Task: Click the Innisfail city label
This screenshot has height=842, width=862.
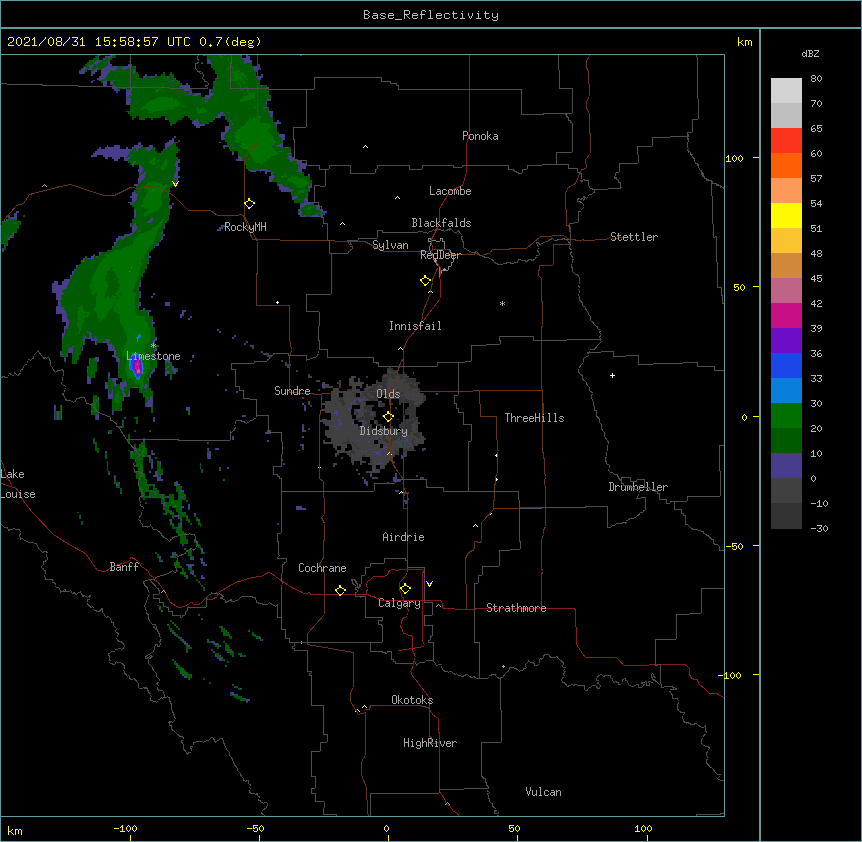Action: (x=415, y=326)
